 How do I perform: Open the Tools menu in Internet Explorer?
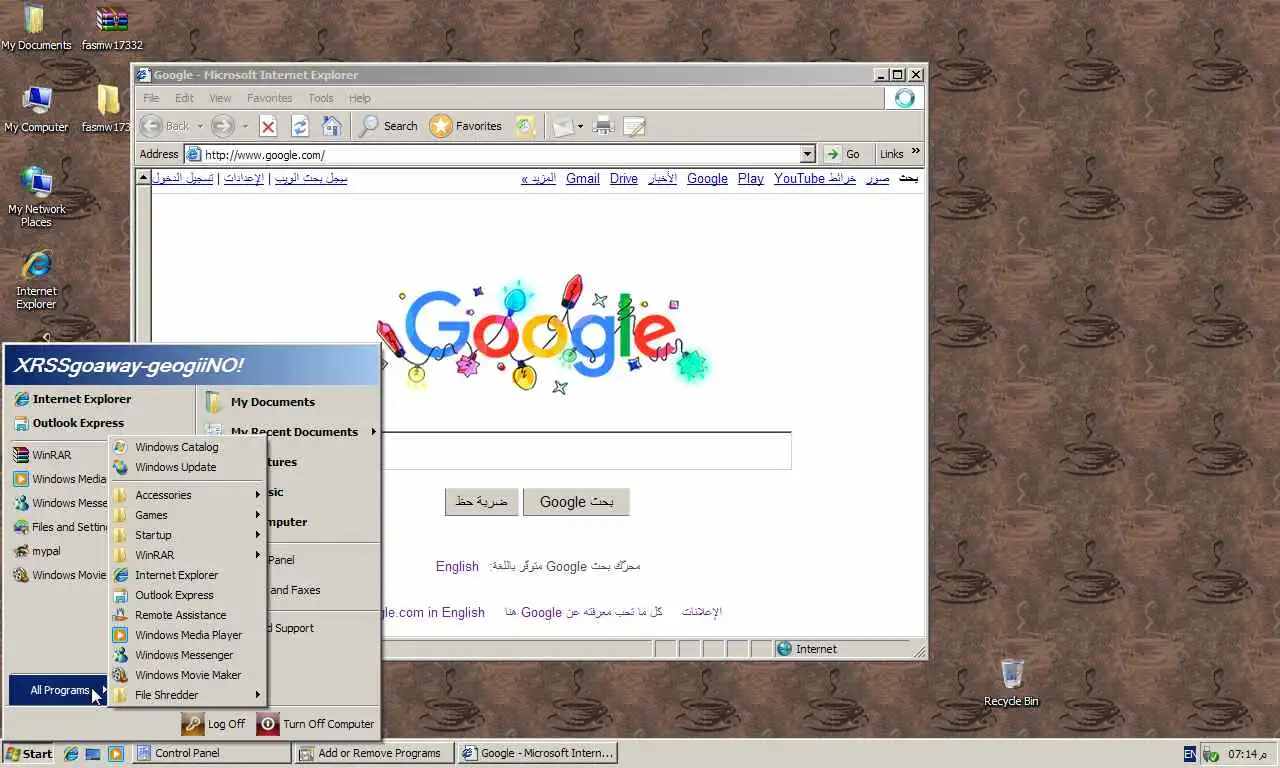click(x=321, y=98)
